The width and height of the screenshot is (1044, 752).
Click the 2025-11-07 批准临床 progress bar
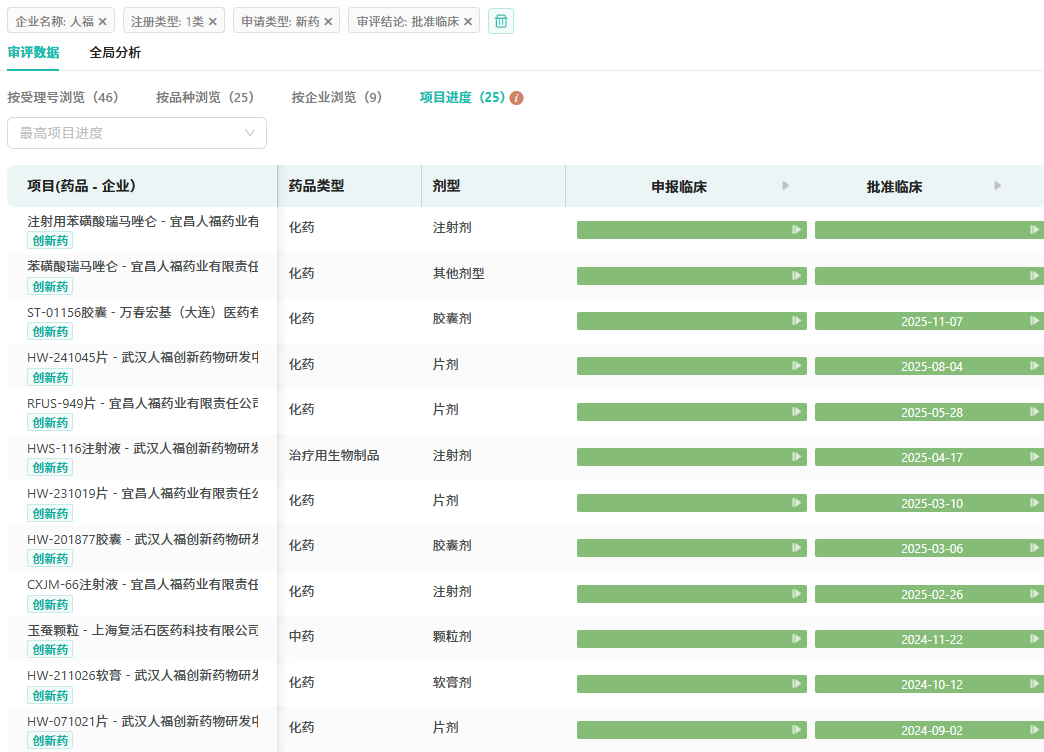pyautogui.click(x=929, y=321)
